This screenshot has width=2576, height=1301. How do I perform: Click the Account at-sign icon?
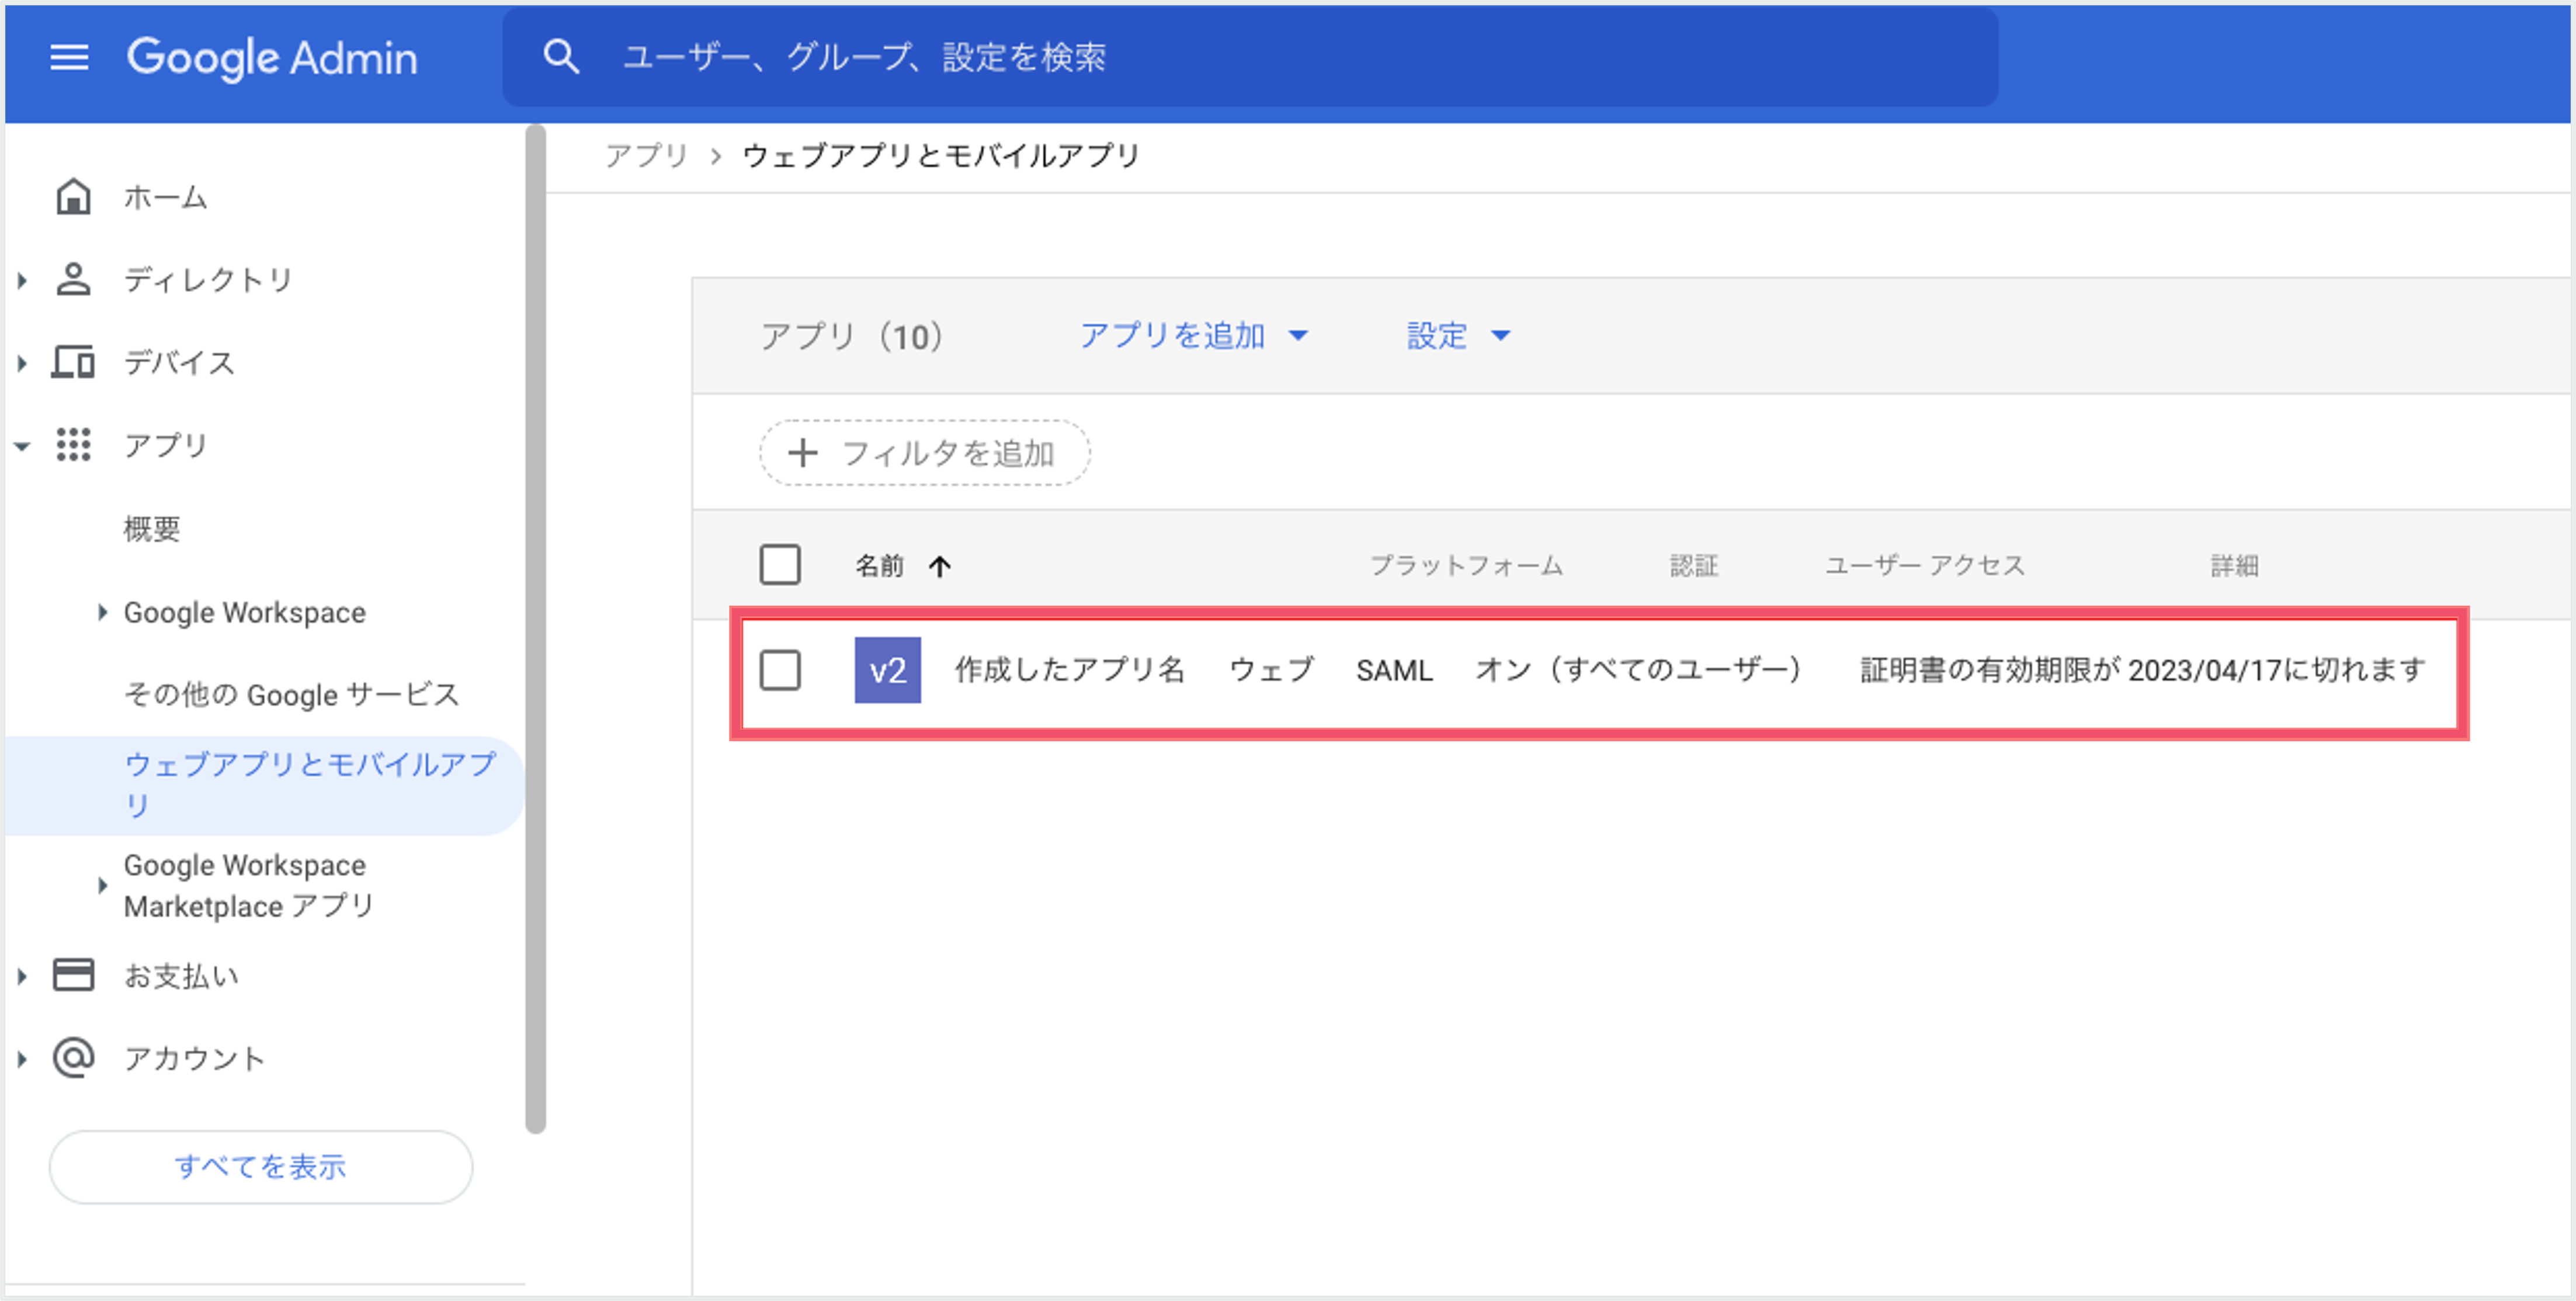[x=73, y=1057]
